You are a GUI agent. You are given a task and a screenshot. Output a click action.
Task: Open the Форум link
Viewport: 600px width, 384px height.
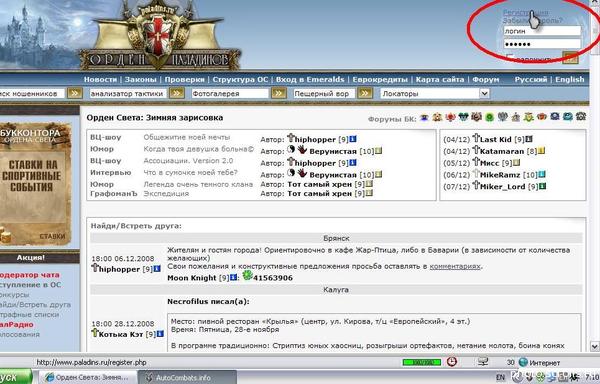click(x=486, y=80)
